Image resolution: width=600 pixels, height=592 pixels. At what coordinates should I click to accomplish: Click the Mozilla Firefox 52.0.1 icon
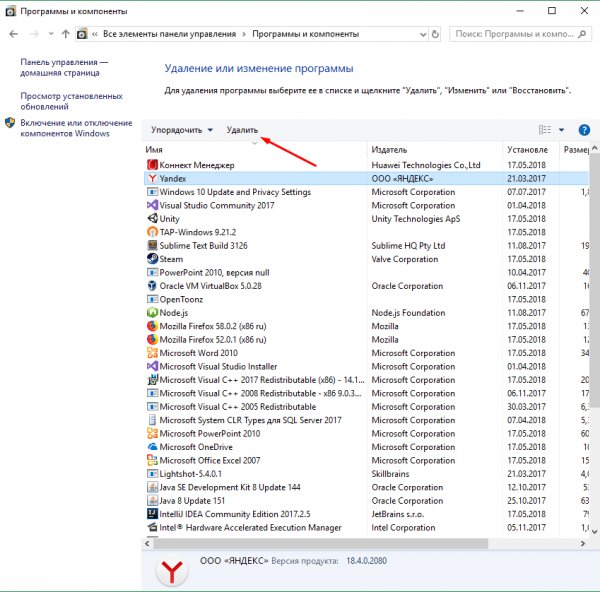point(152,339)
